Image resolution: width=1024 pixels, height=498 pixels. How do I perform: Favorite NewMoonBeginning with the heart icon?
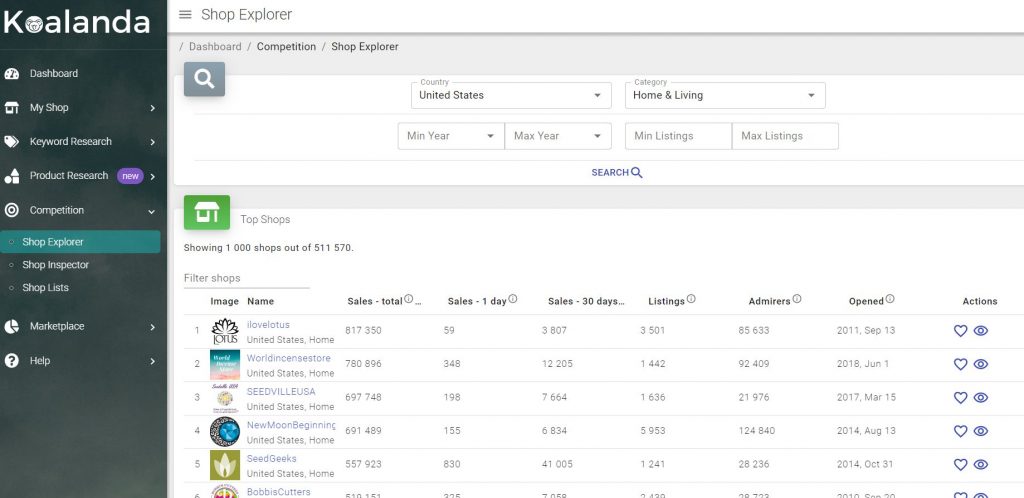coord(961,431)
